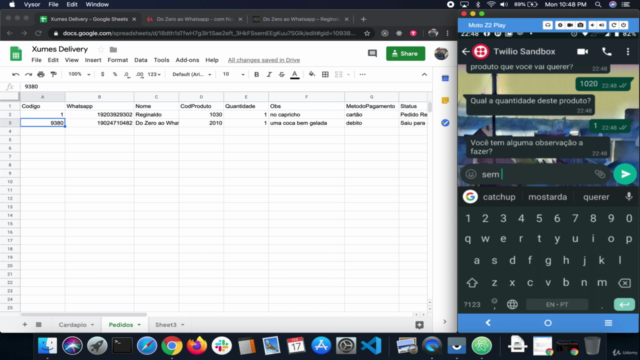The height and width of the screenshot is (360, 640).
Task: Open the fill color picker
Action: tap(312, 74)
